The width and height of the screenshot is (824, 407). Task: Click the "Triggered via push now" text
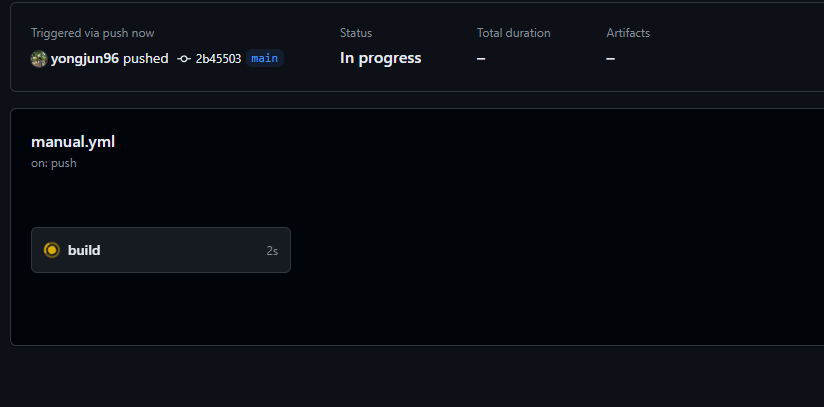pyautogui.click(x=92, y=33)
